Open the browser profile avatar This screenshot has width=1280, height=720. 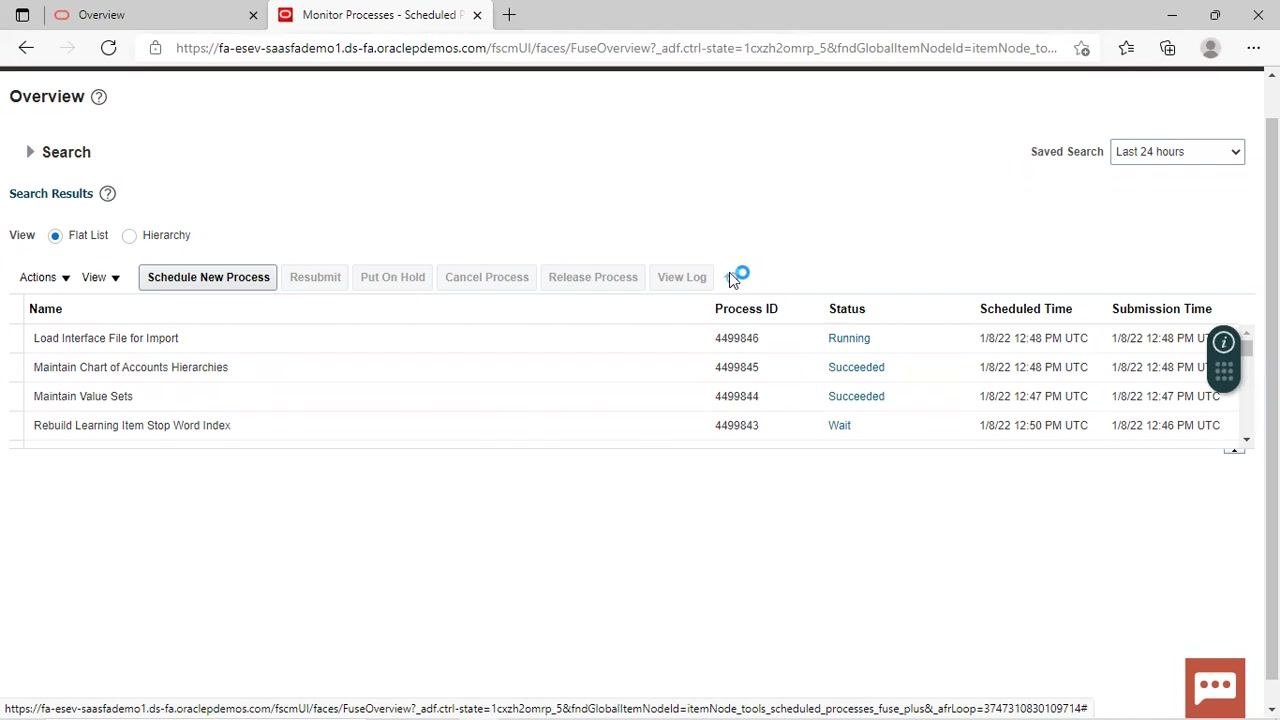(x=1210, y=48)
